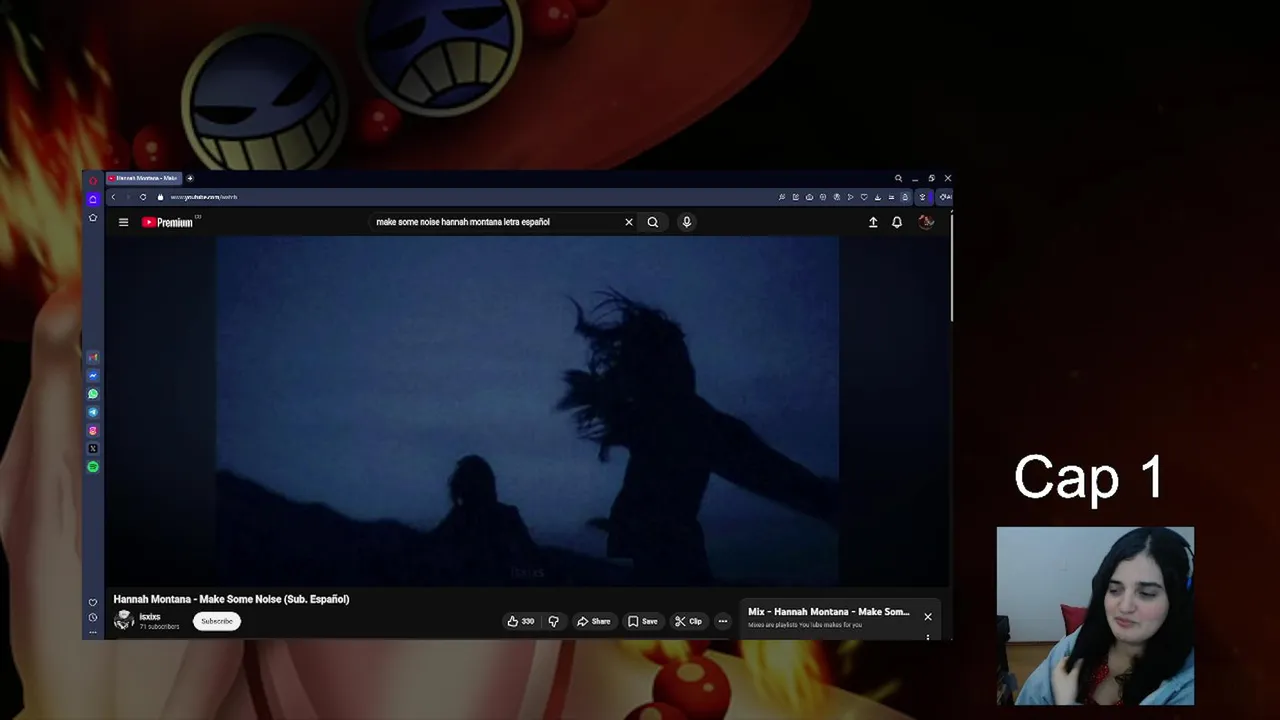Open the isxixs channel name link
The image size is (1280, 720).
(150, 617)
